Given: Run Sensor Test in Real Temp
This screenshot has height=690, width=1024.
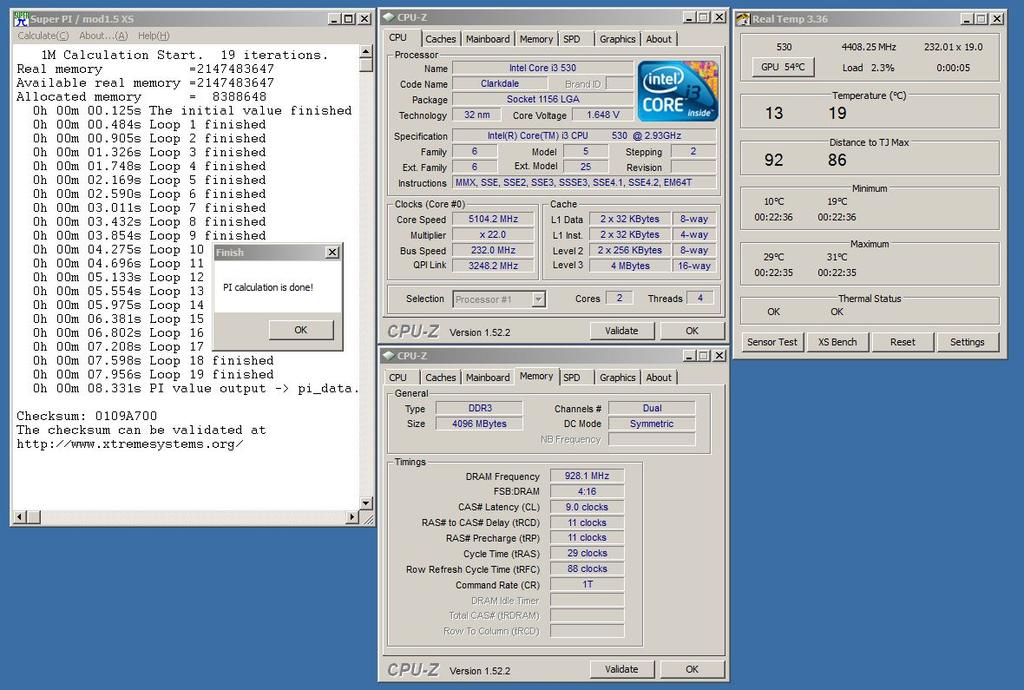Looking at the screenshot, I should (x=772, y=342).
